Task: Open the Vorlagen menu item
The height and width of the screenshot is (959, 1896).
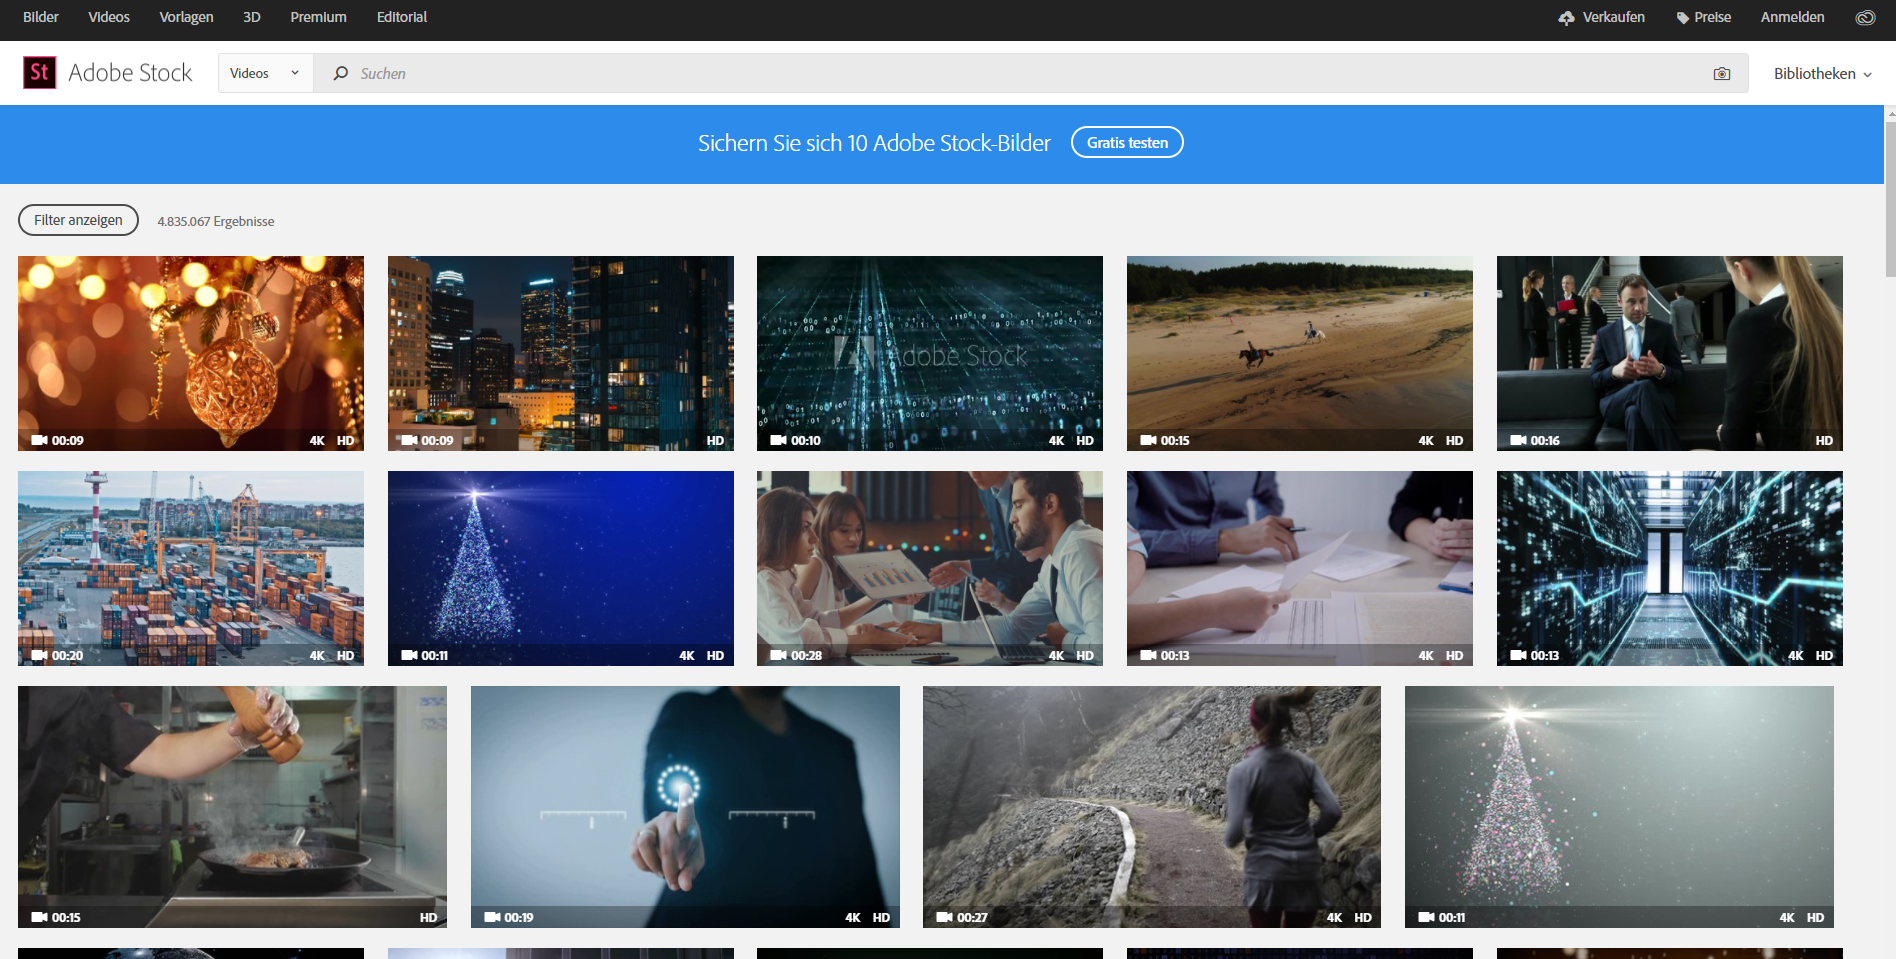Action: pyautogui.click(x=186, y=17)
